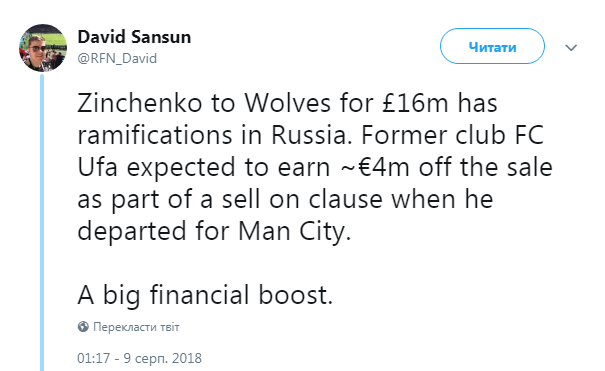
Task: Click the line 'A big financial boost.'
Action: tap(205, 295)
